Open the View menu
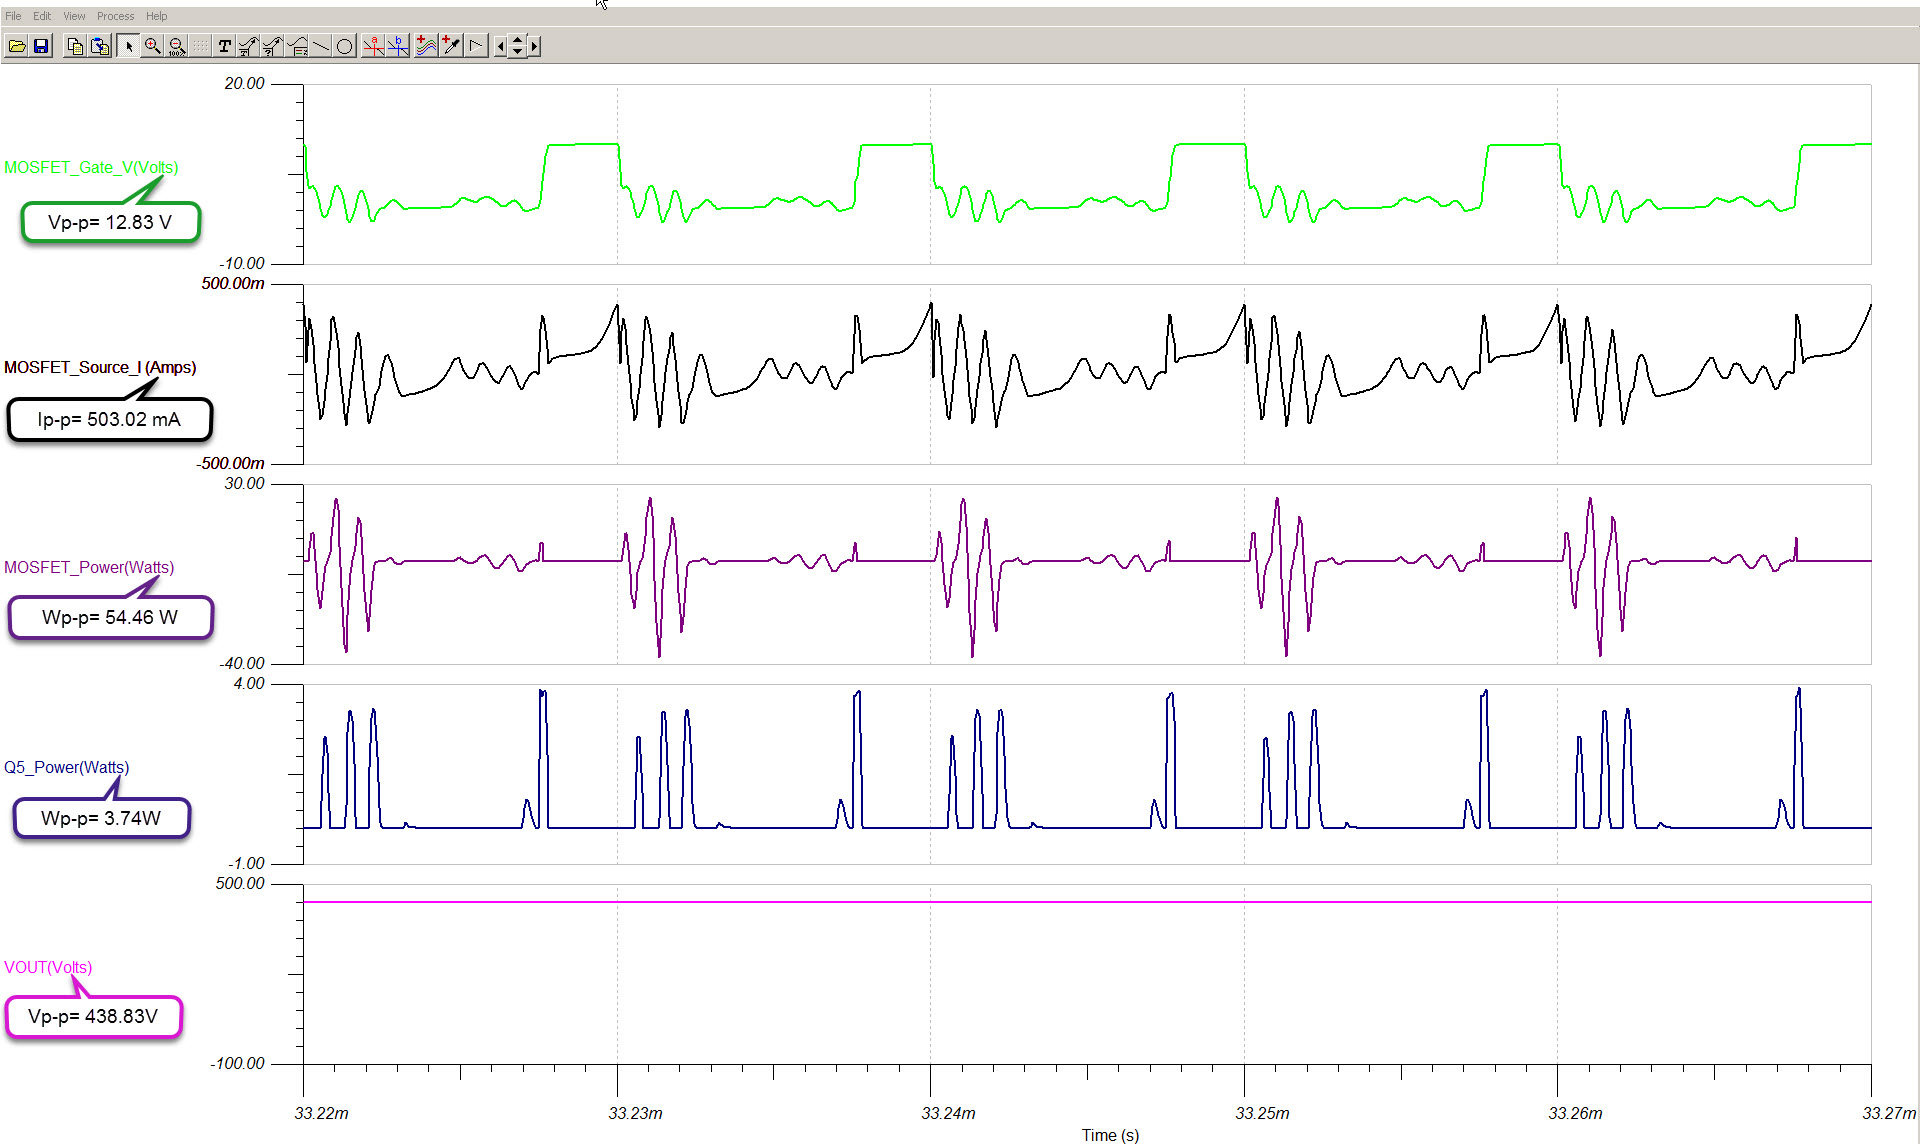This screenshot has width=1920, height=1144. pos(74,16)
